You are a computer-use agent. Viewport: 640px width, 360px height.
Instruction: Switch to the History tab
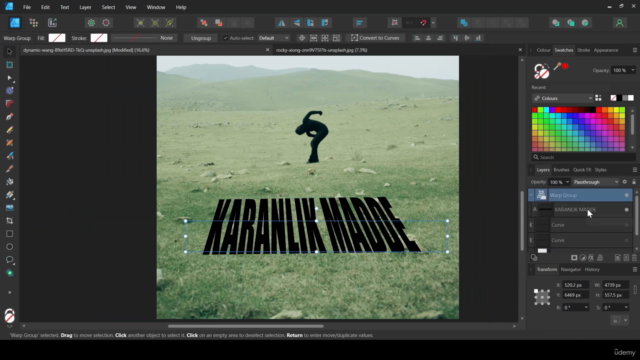(x=592, y=269)
